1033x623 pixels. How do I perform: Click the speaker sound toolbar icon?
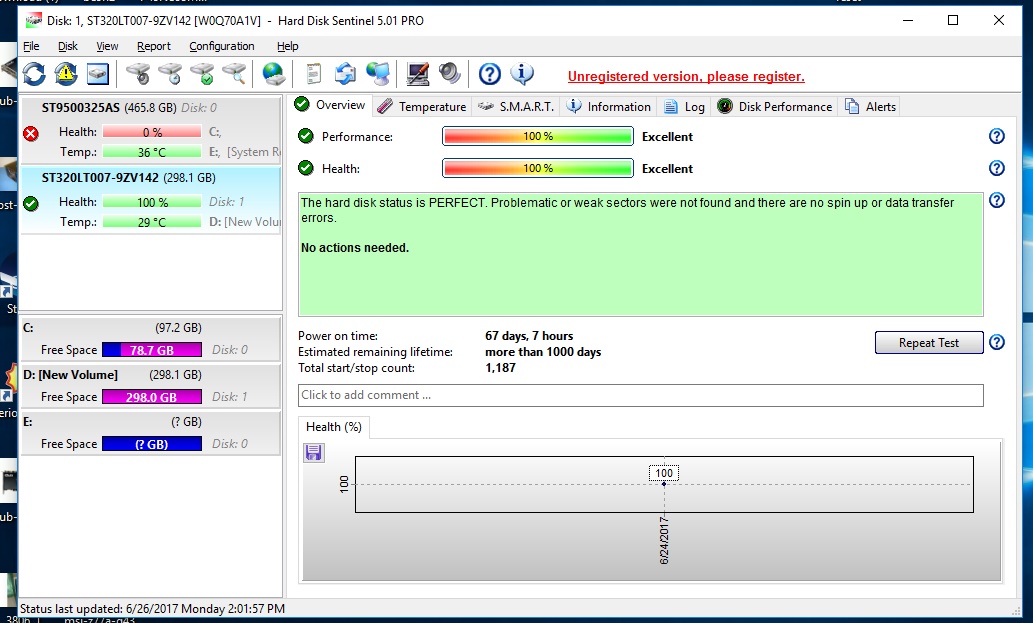pyautogui.click(x=449, y=74)
